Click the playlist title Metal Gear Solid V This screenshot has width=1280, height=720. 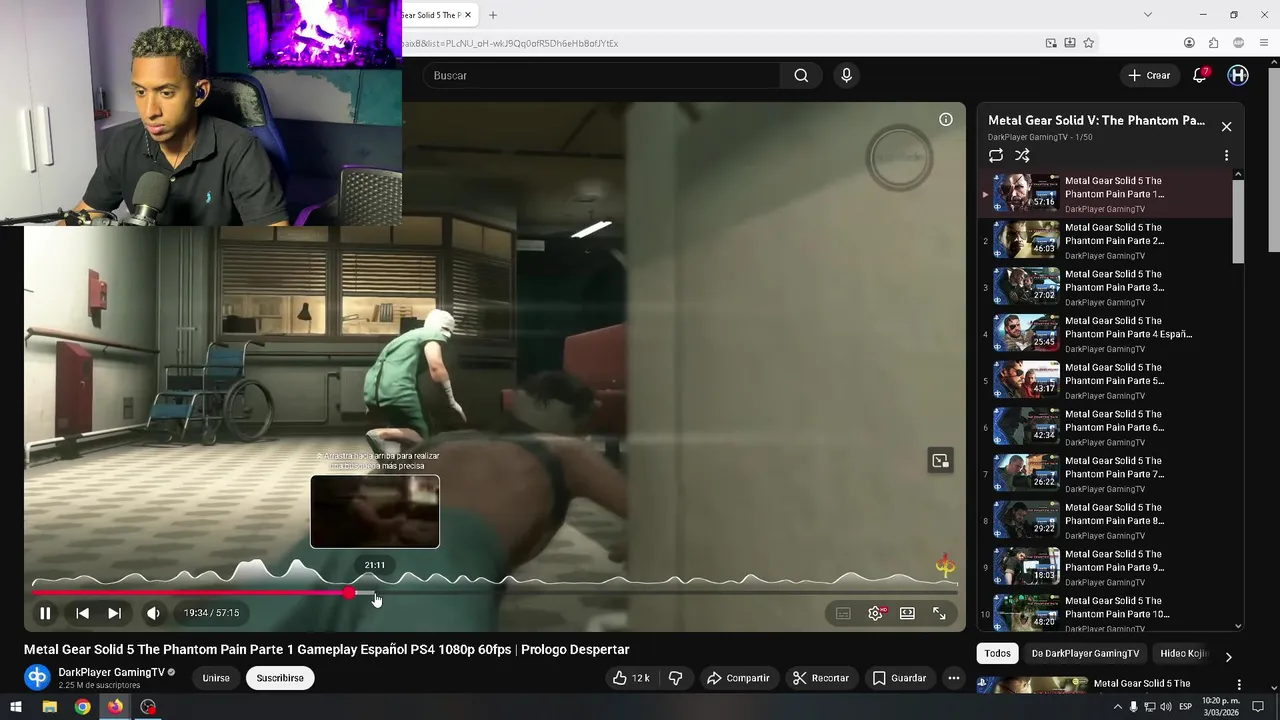click(1096, 120)
